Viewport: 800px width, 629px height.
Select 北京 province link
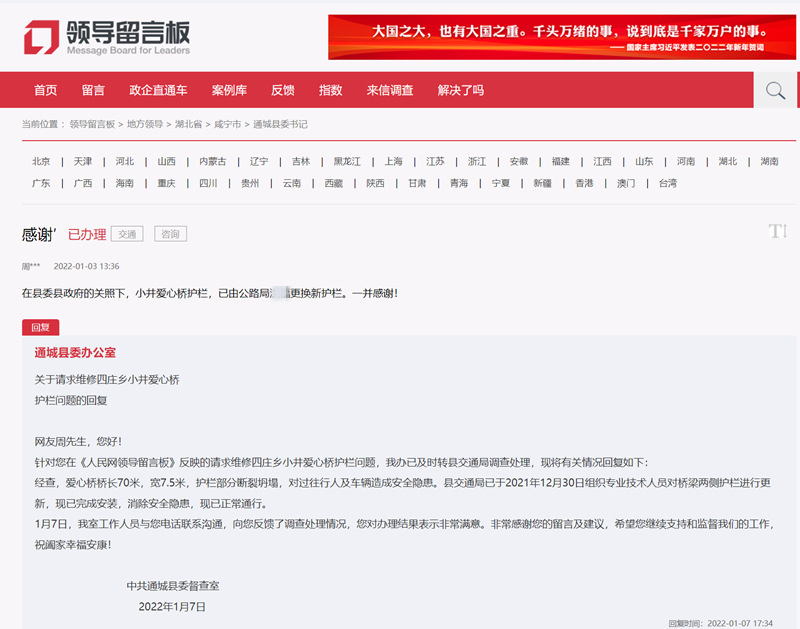pyautogui.click(x=41, y=161)
